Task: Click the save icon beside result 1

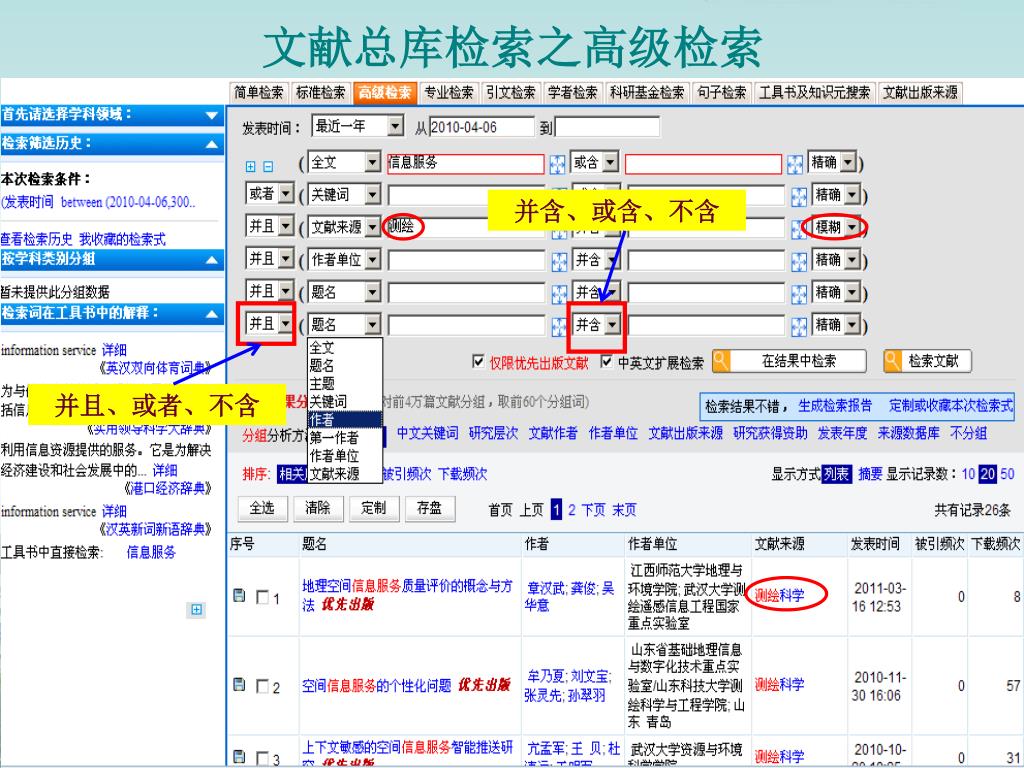Action: pyautogui.click(x=239, y=596)
